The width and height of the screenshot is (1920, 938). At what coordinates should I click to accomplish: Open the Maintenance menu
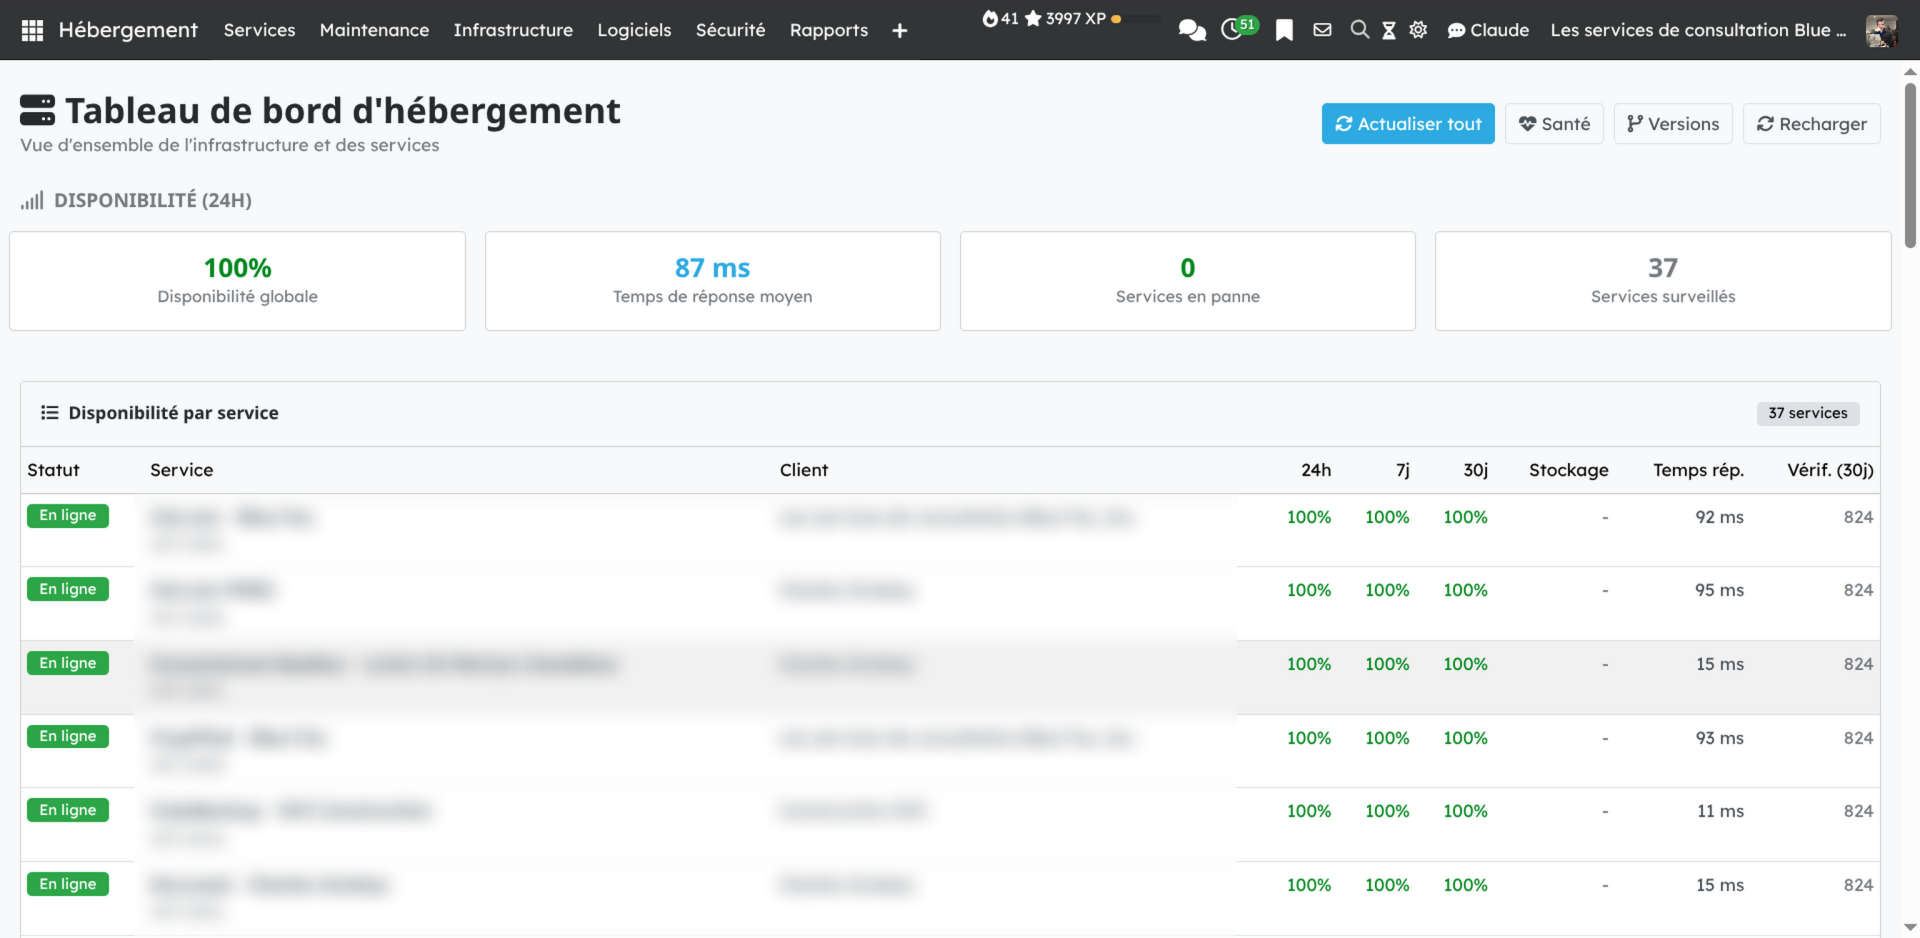click(x=374, y=30)
